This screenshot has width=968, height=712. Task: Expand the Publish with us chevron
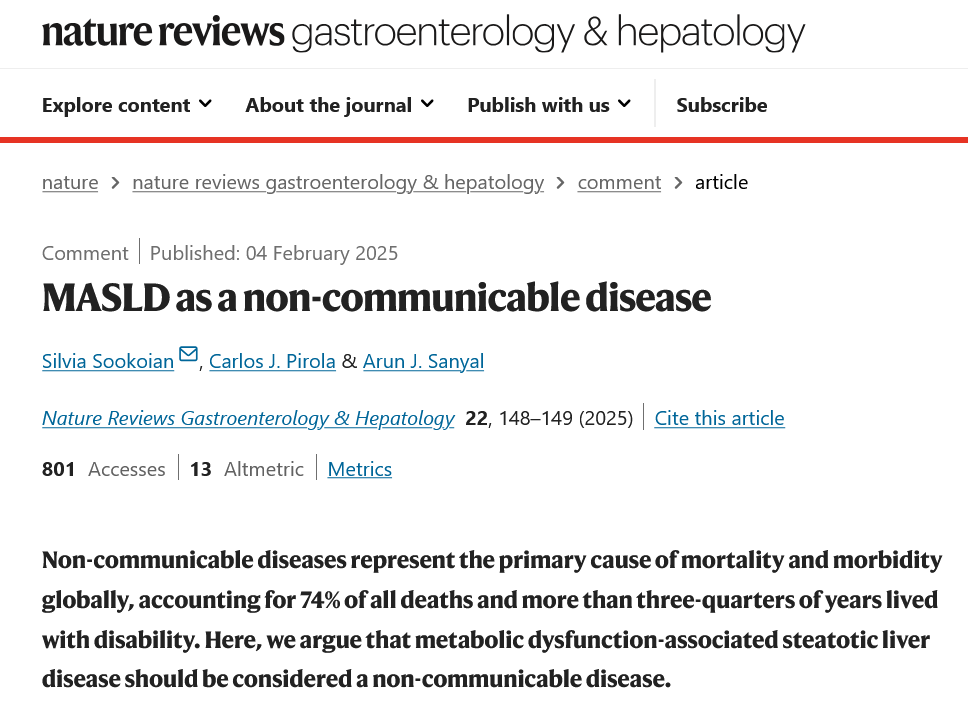624,103
